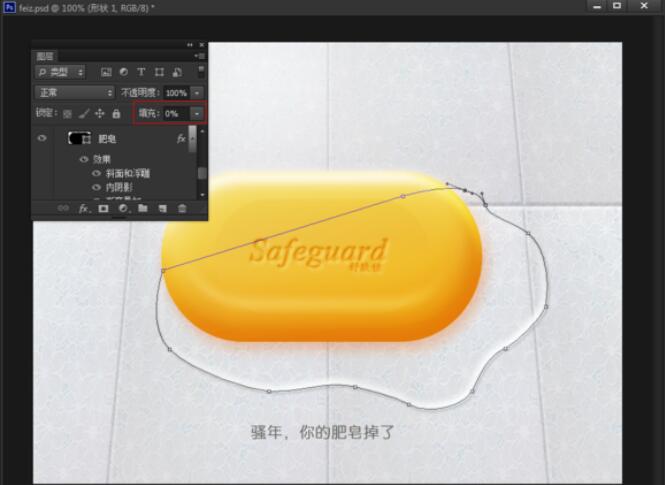This screenshot has height=485, width=665.
Task: Create a new layer group folder
Action: point(142,208)
